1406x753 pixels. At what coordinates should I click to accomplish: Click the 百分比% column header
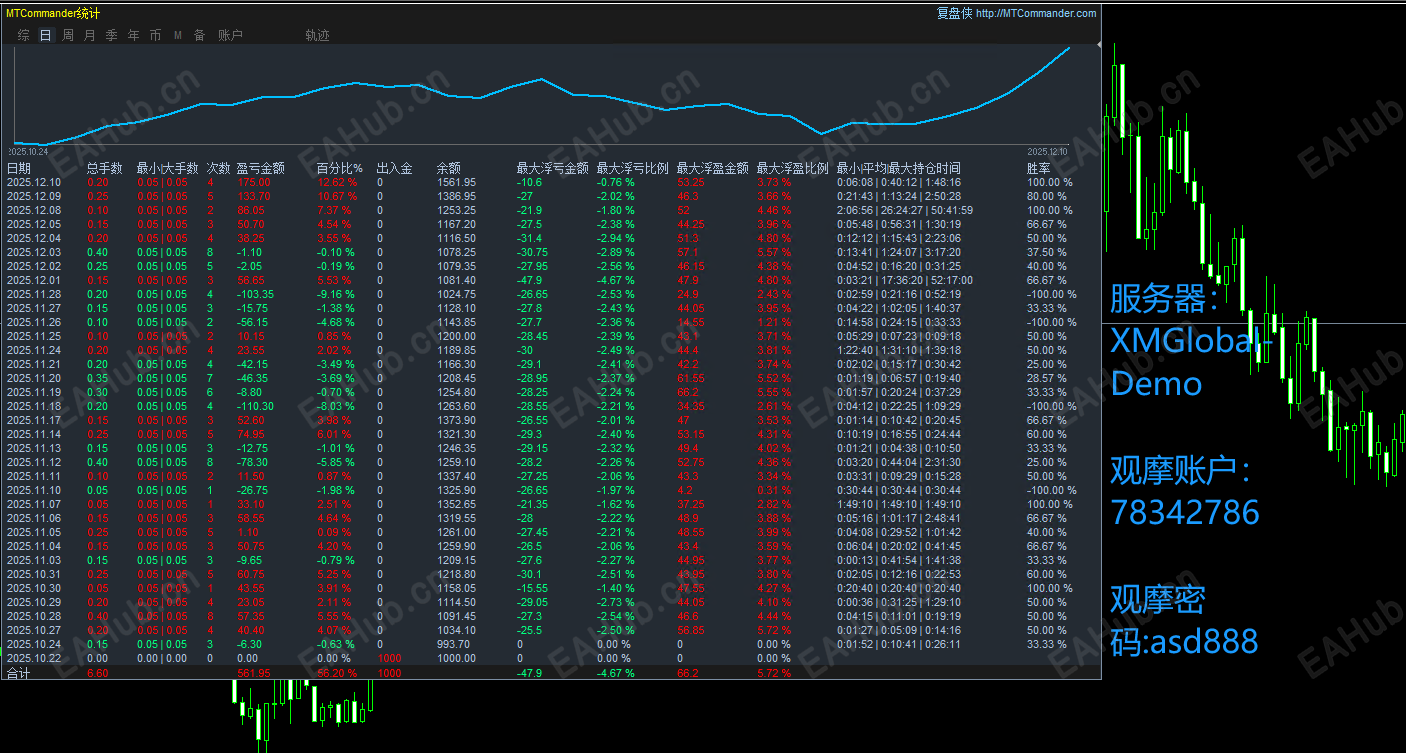(x=340, y=168)
